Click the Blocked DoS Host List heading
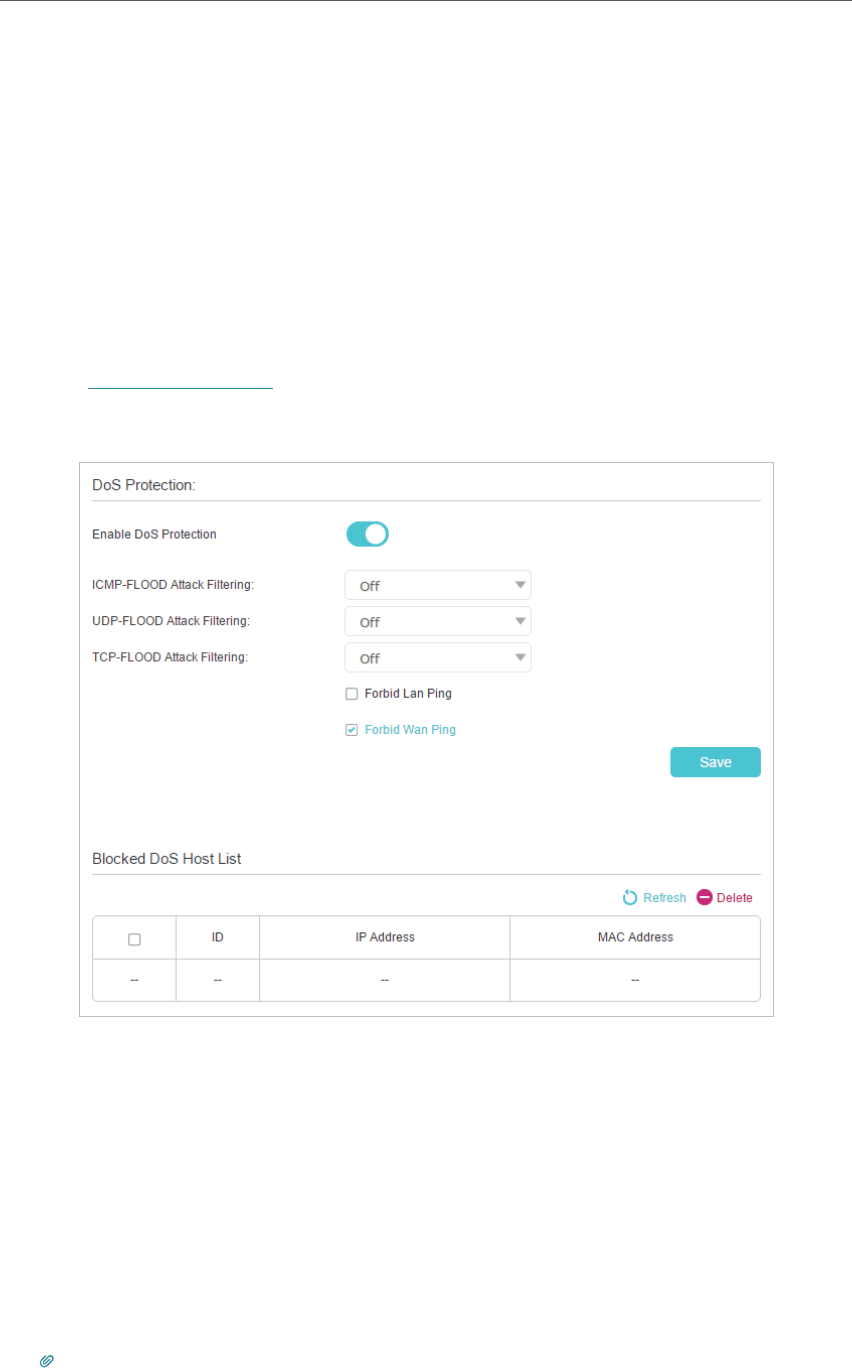The width and height of the screenshot is (852, 1368). [x=166, y=858]
